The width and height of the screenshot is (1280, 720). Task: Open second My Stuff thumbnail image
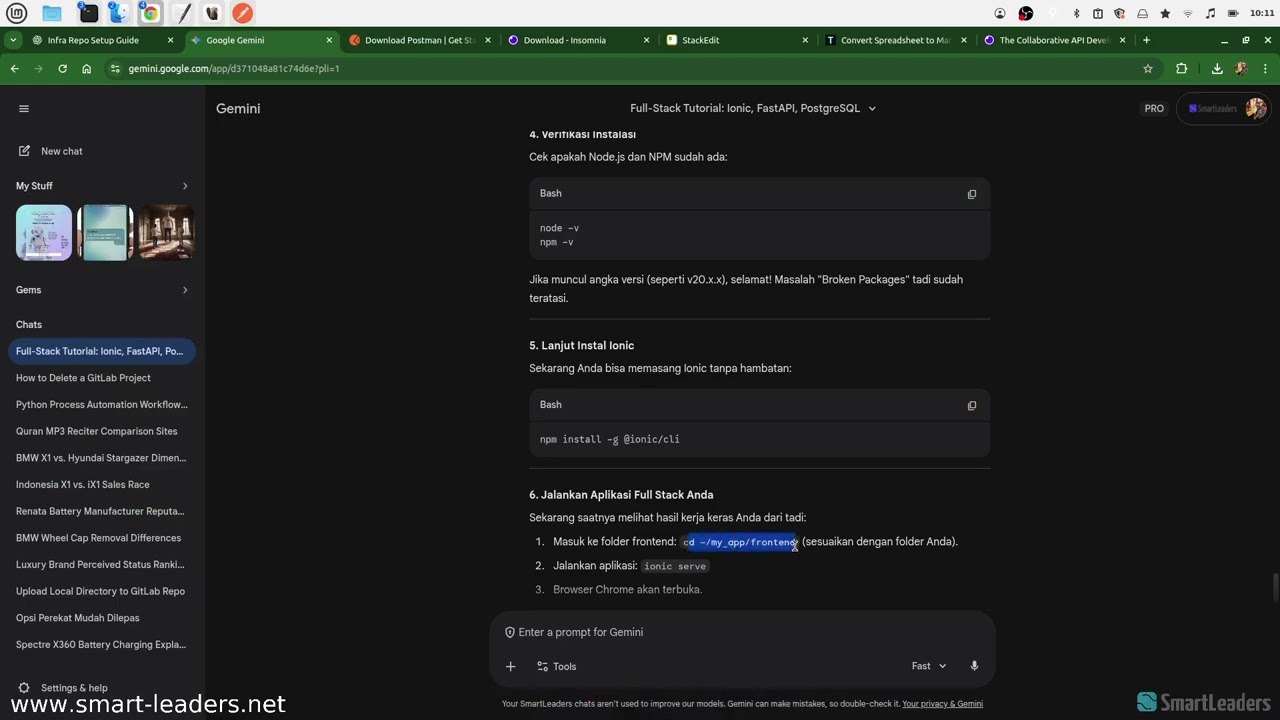pyautogui.click(x=105, y=232)
